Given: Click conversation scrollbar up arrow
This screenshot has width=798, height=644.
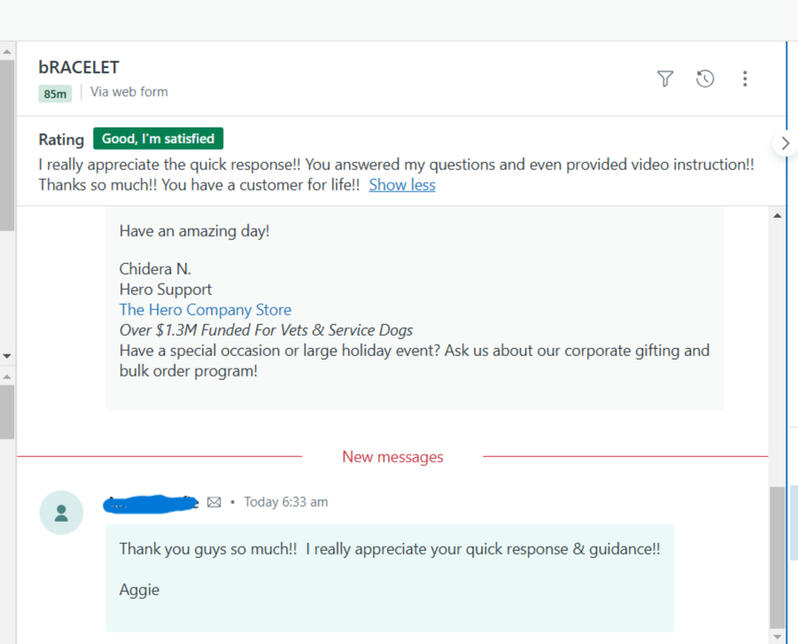Looking at the screenshot, I should (x=777, y=216).
